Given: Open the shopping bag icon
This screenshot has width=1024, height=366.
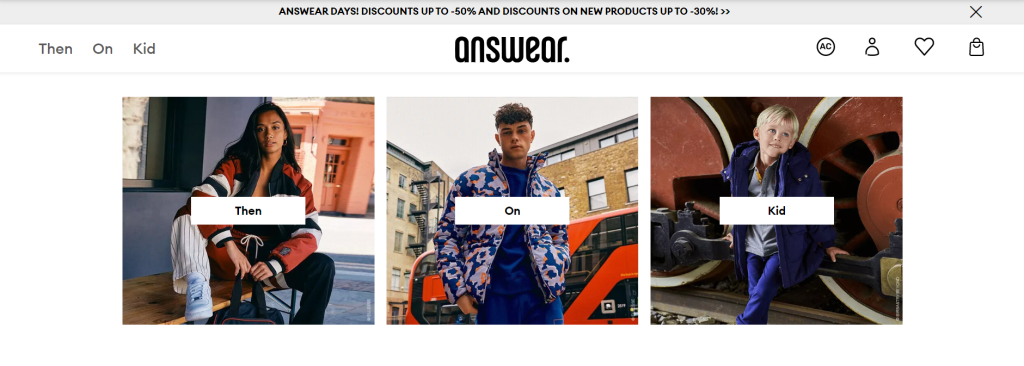Looking at the screenshot, I should point(976,47).
